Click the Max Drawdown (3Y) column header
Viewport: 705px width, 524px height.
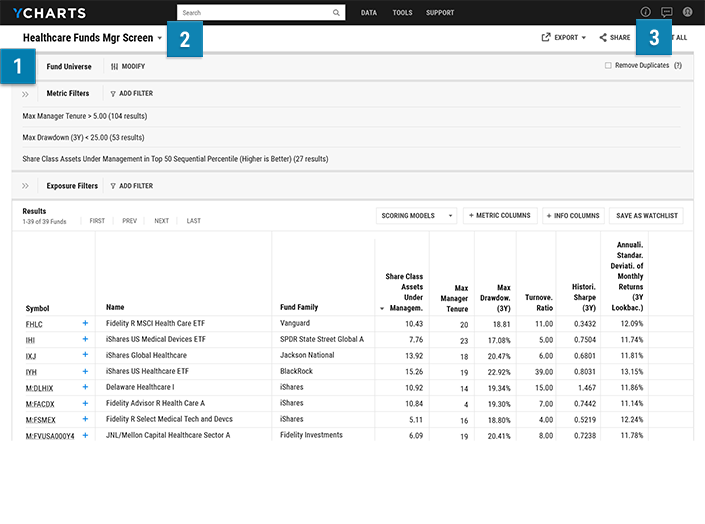click(x=495, y=298)
